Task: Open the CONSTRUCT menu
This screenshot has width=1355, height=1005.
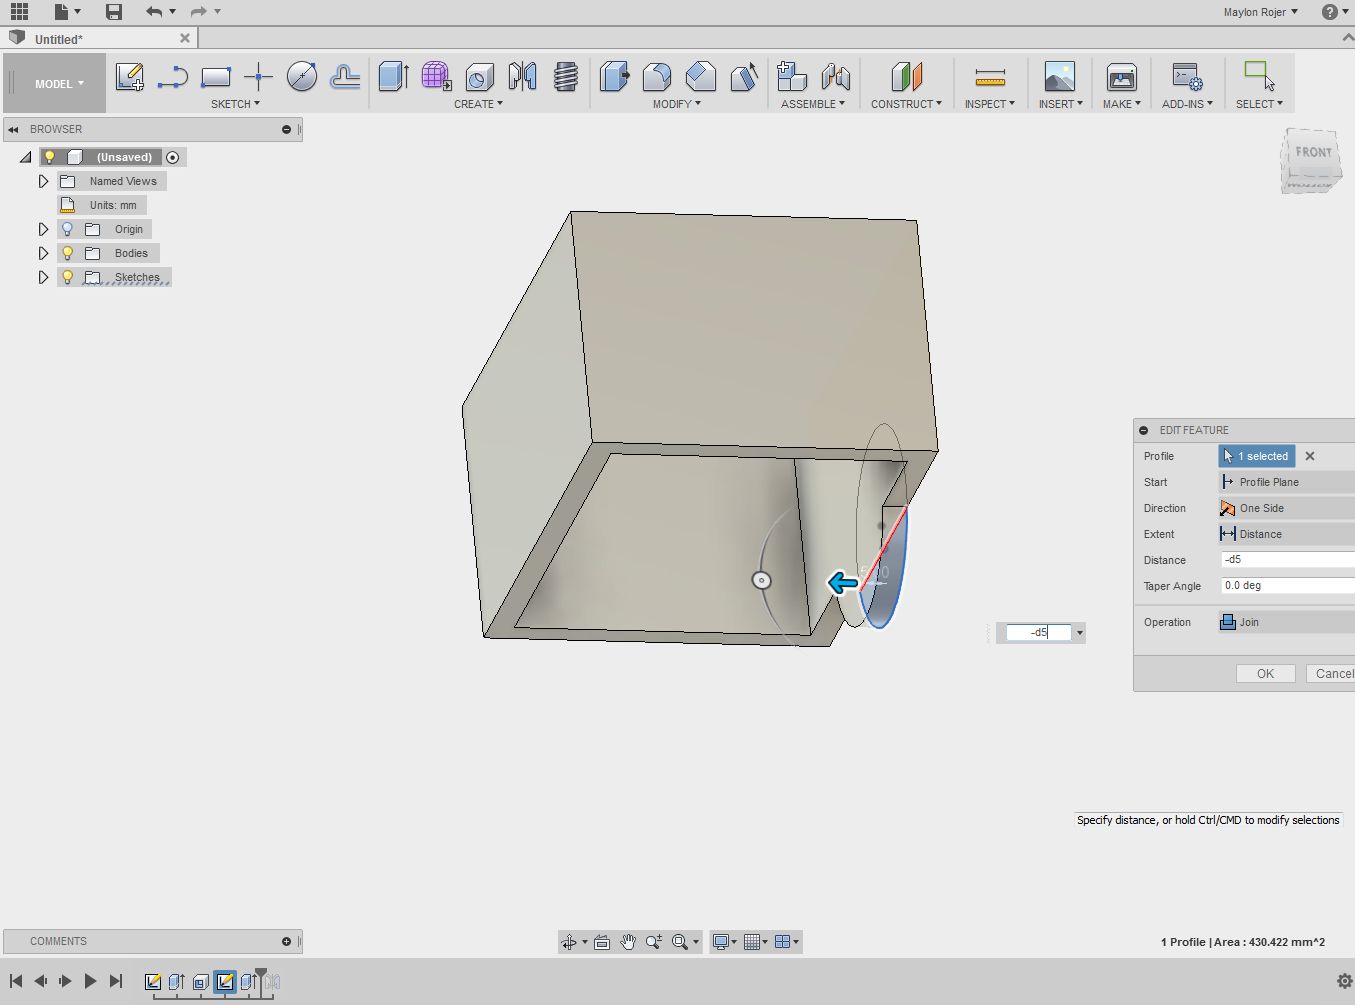Action: [x=905, y=104]
